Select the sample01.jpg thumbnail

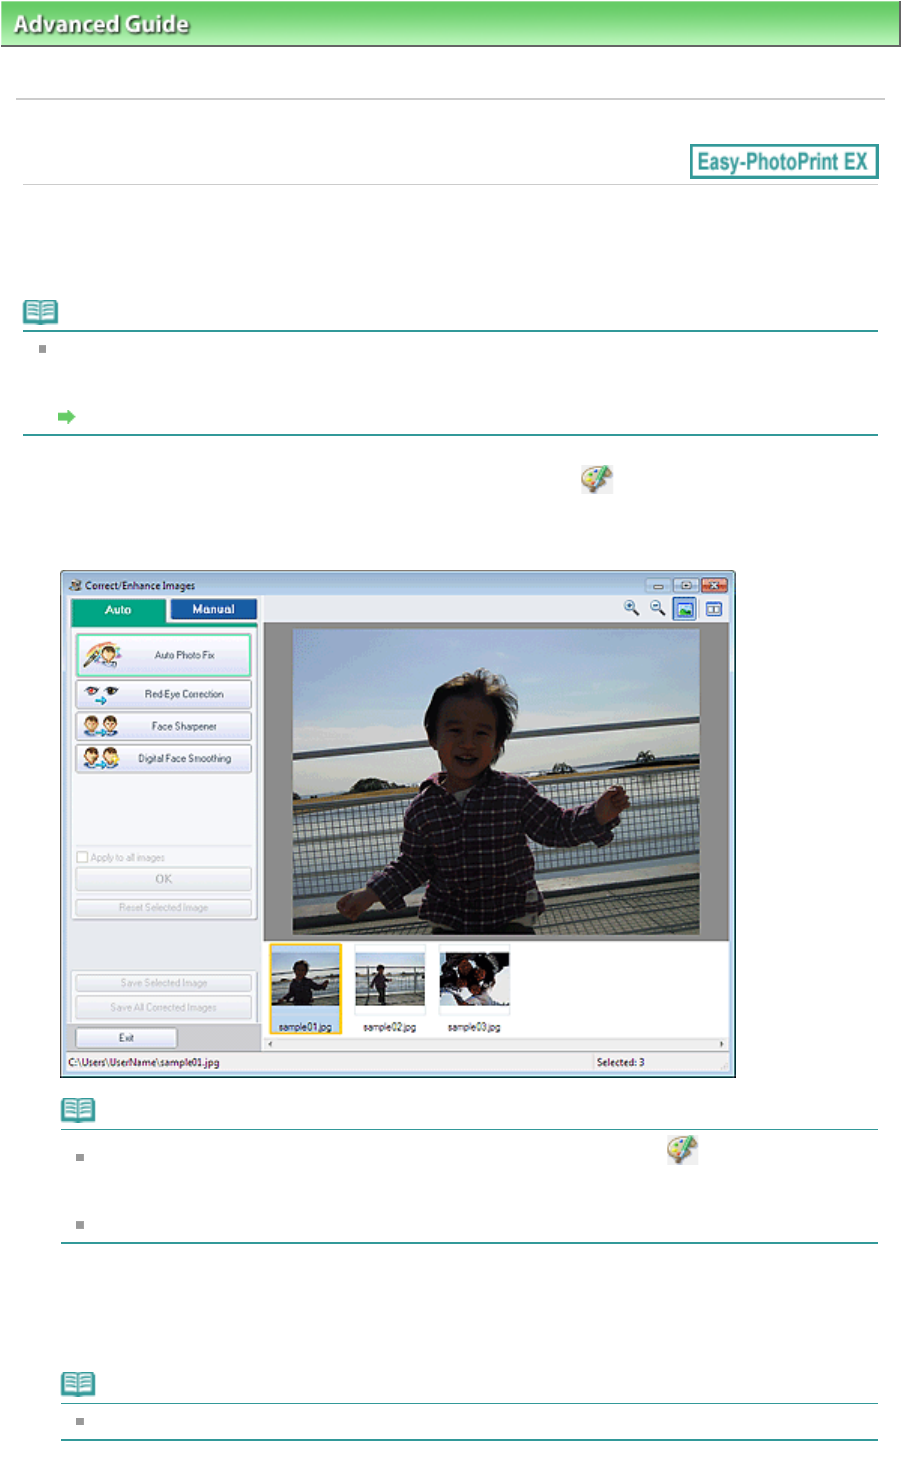[x=305, y=988]
